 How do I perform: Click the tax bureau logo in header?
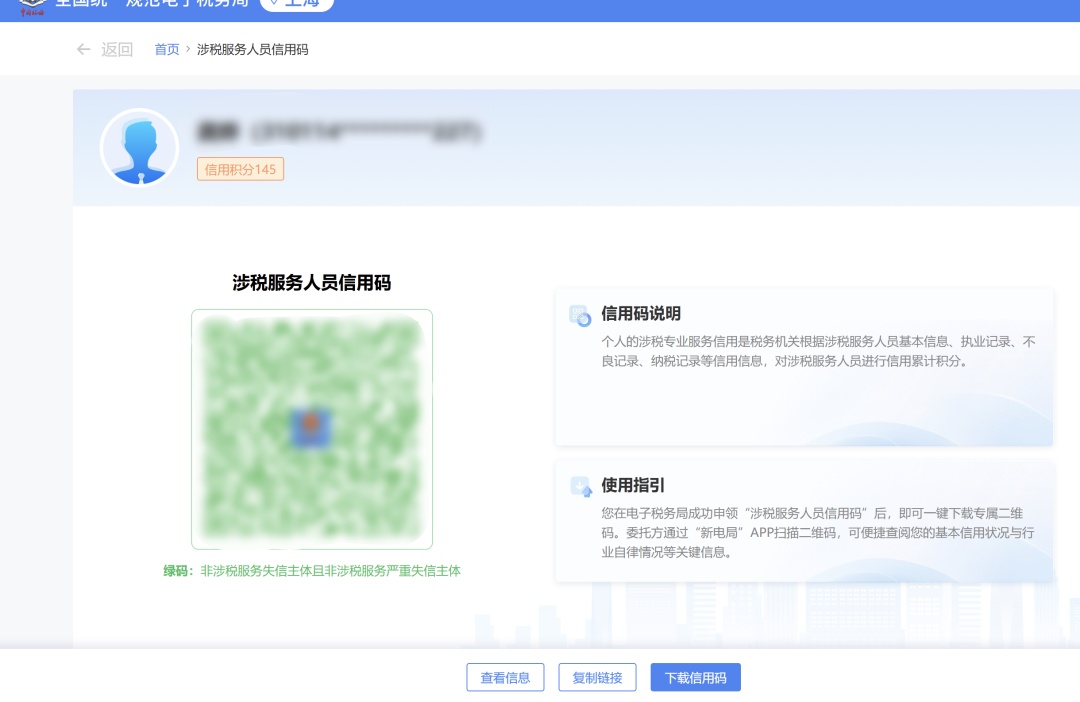click(x=33, y=4)
